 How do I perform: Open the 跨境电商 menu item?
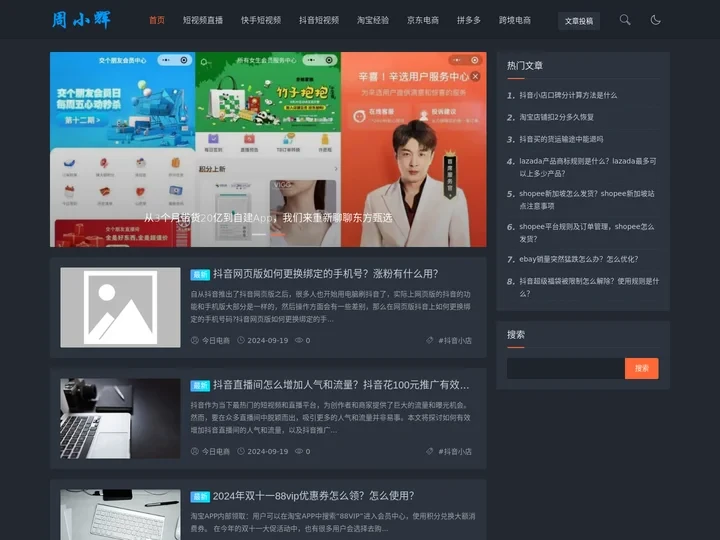(x=515, y=20)
